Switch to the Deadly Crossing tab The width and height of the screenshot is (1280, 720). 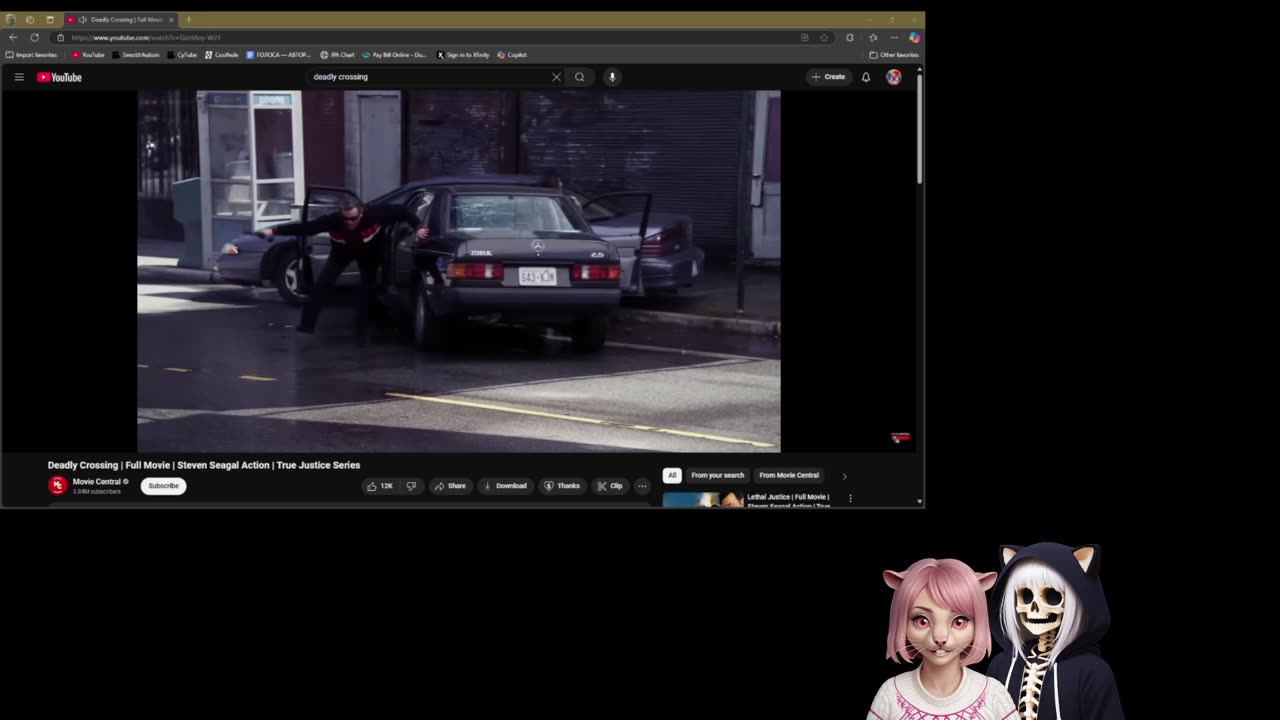(120, 19)
